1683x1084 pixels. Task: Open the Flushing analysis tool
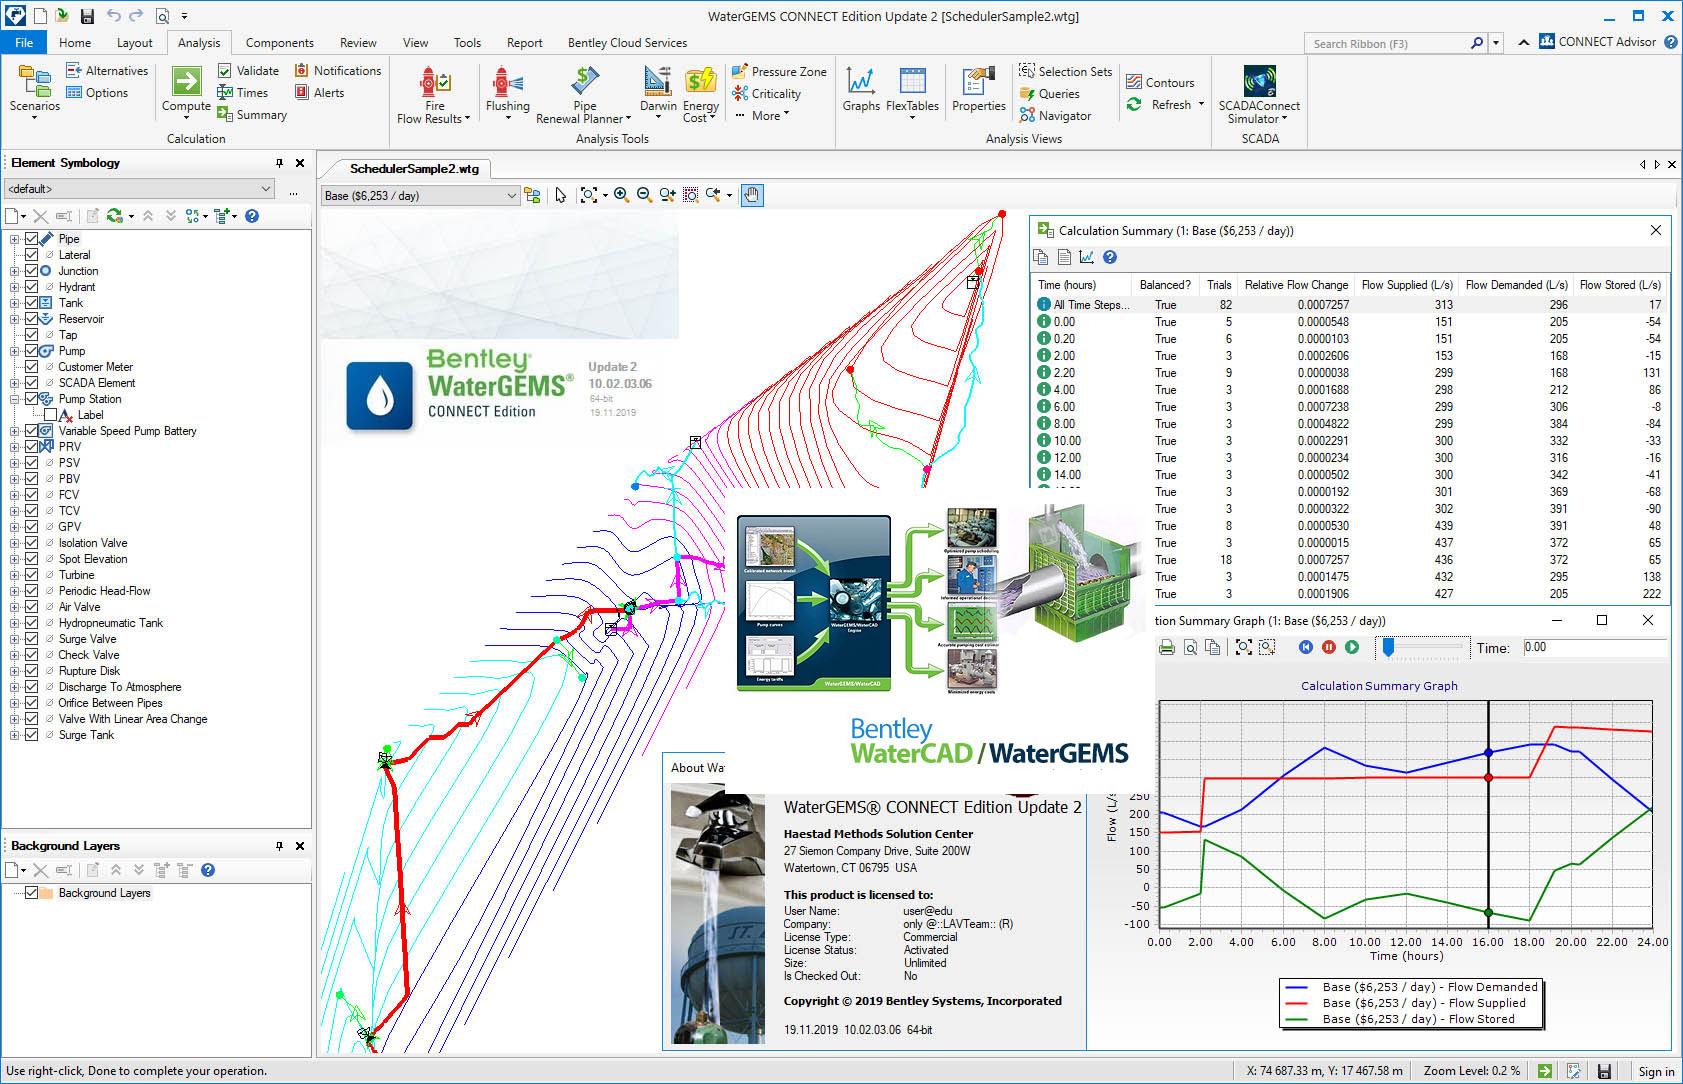coord(508,93)
